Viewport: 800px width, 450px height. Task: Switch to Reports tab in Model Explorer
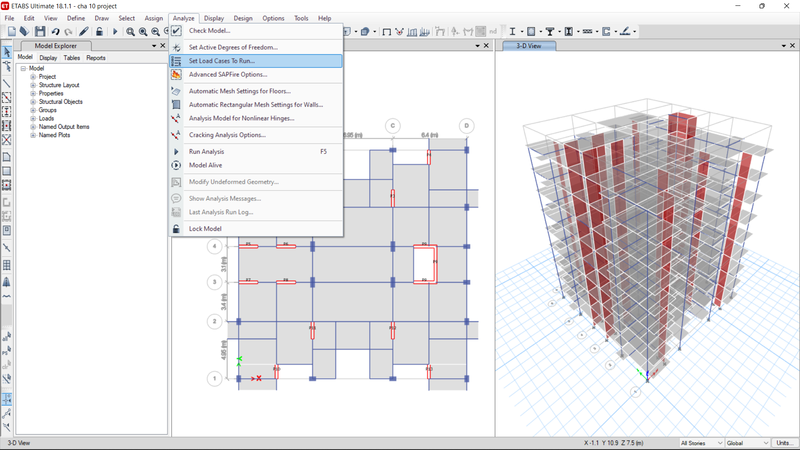(95, 58)
